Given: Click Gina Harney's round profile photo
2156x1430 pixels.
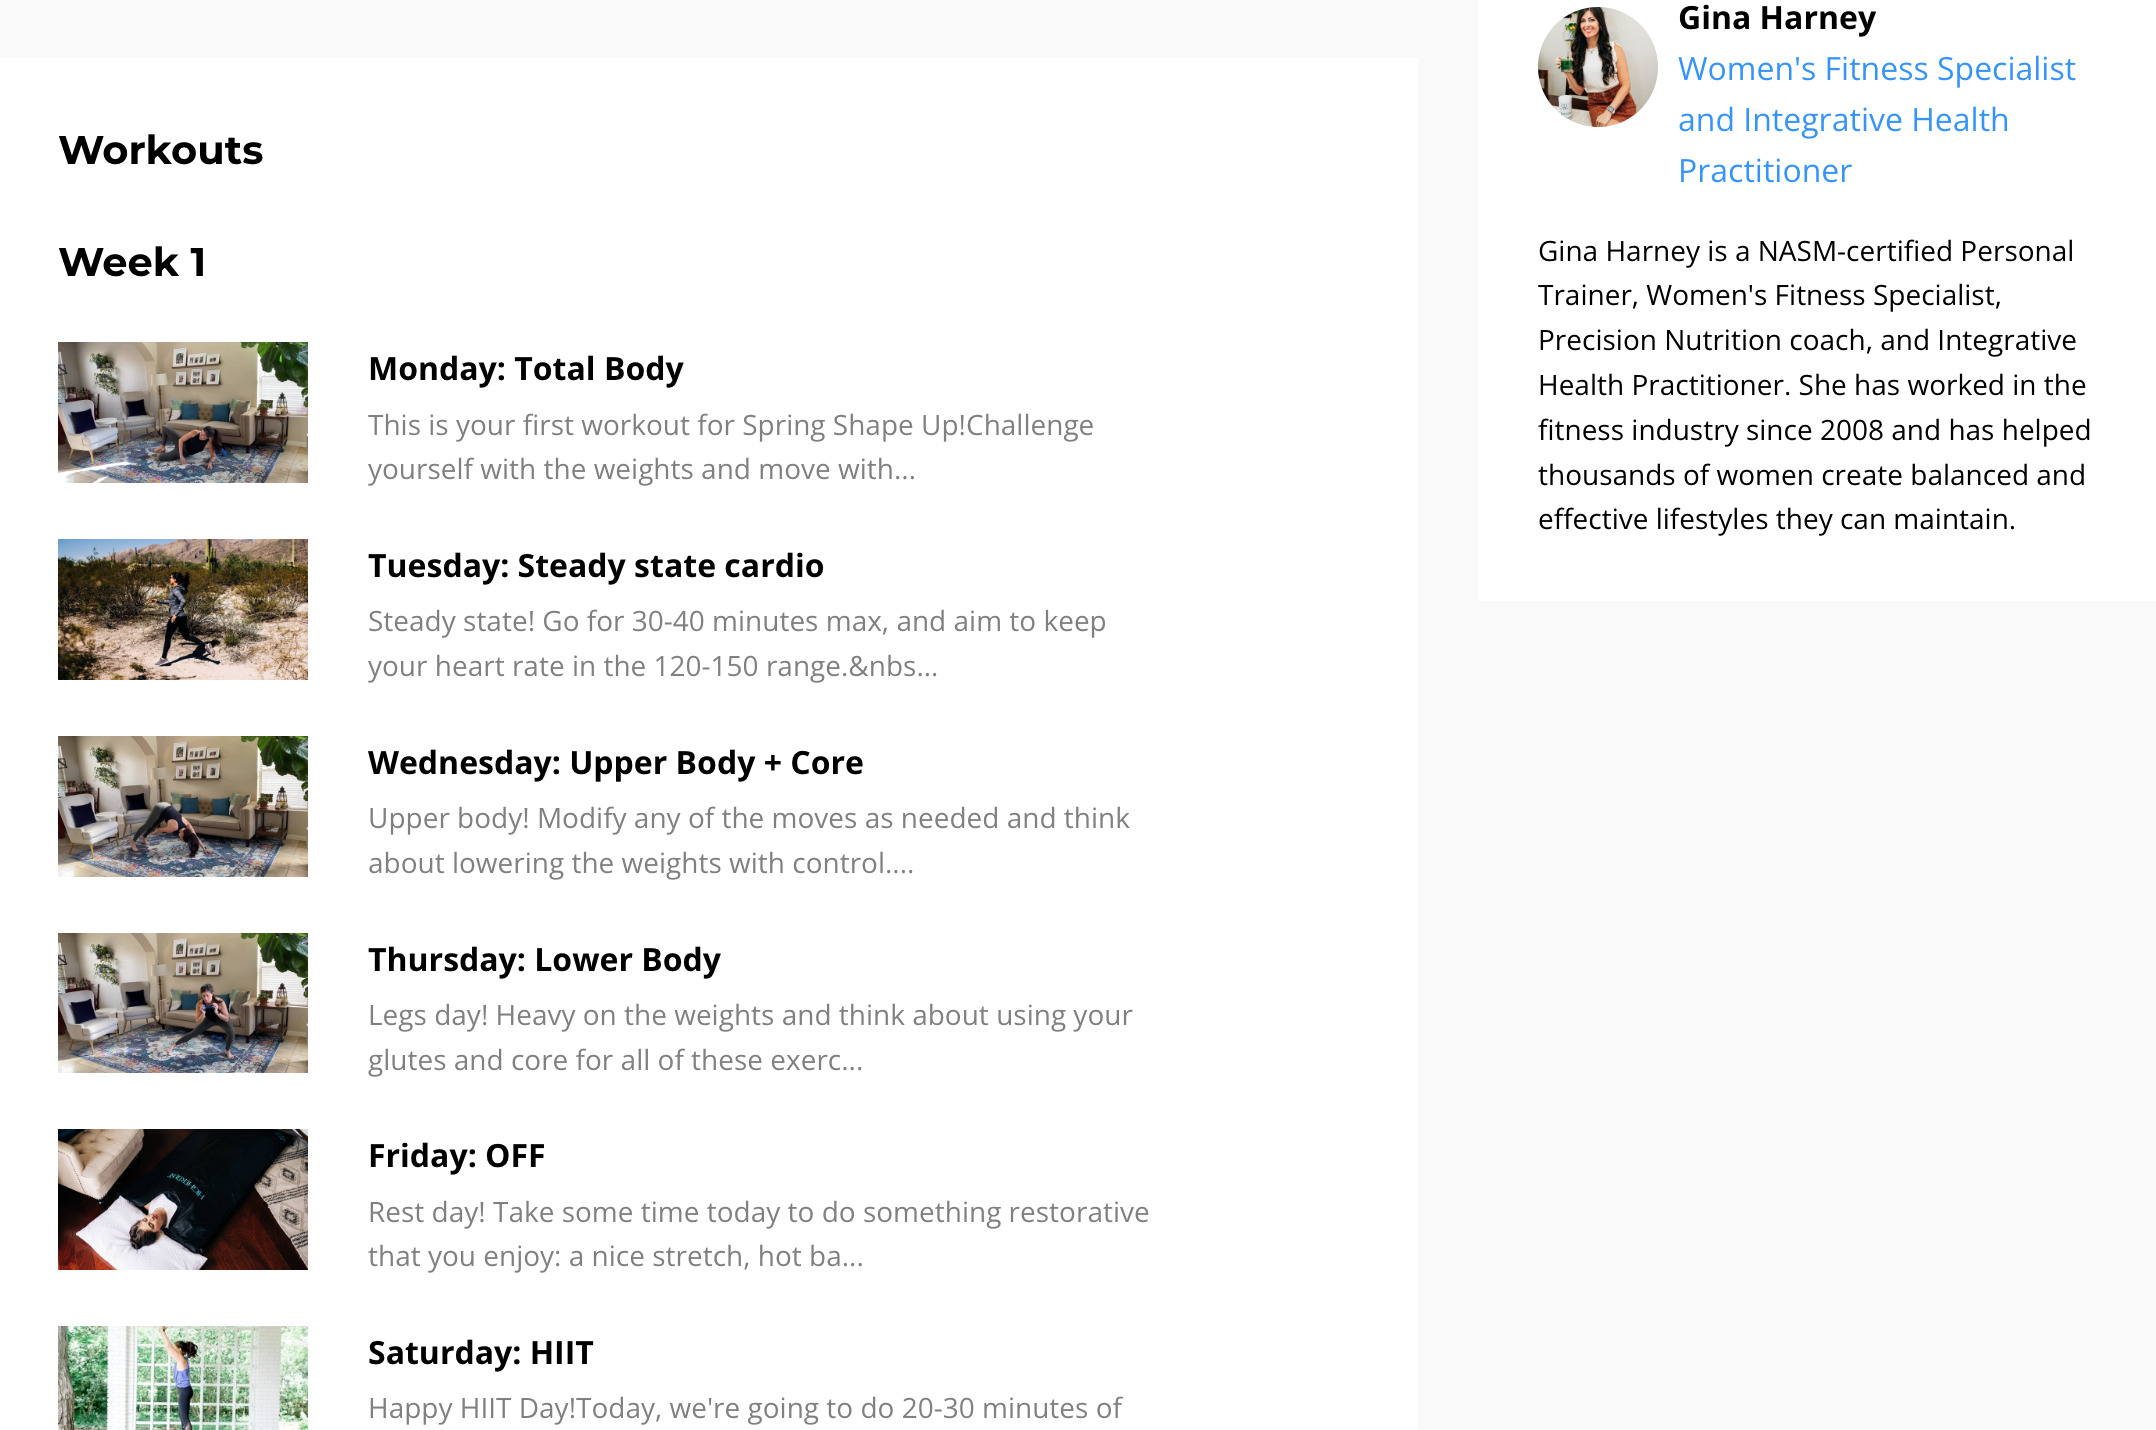Looking at the screenshot, I should pyautogui.click(x=1597, y=67).
